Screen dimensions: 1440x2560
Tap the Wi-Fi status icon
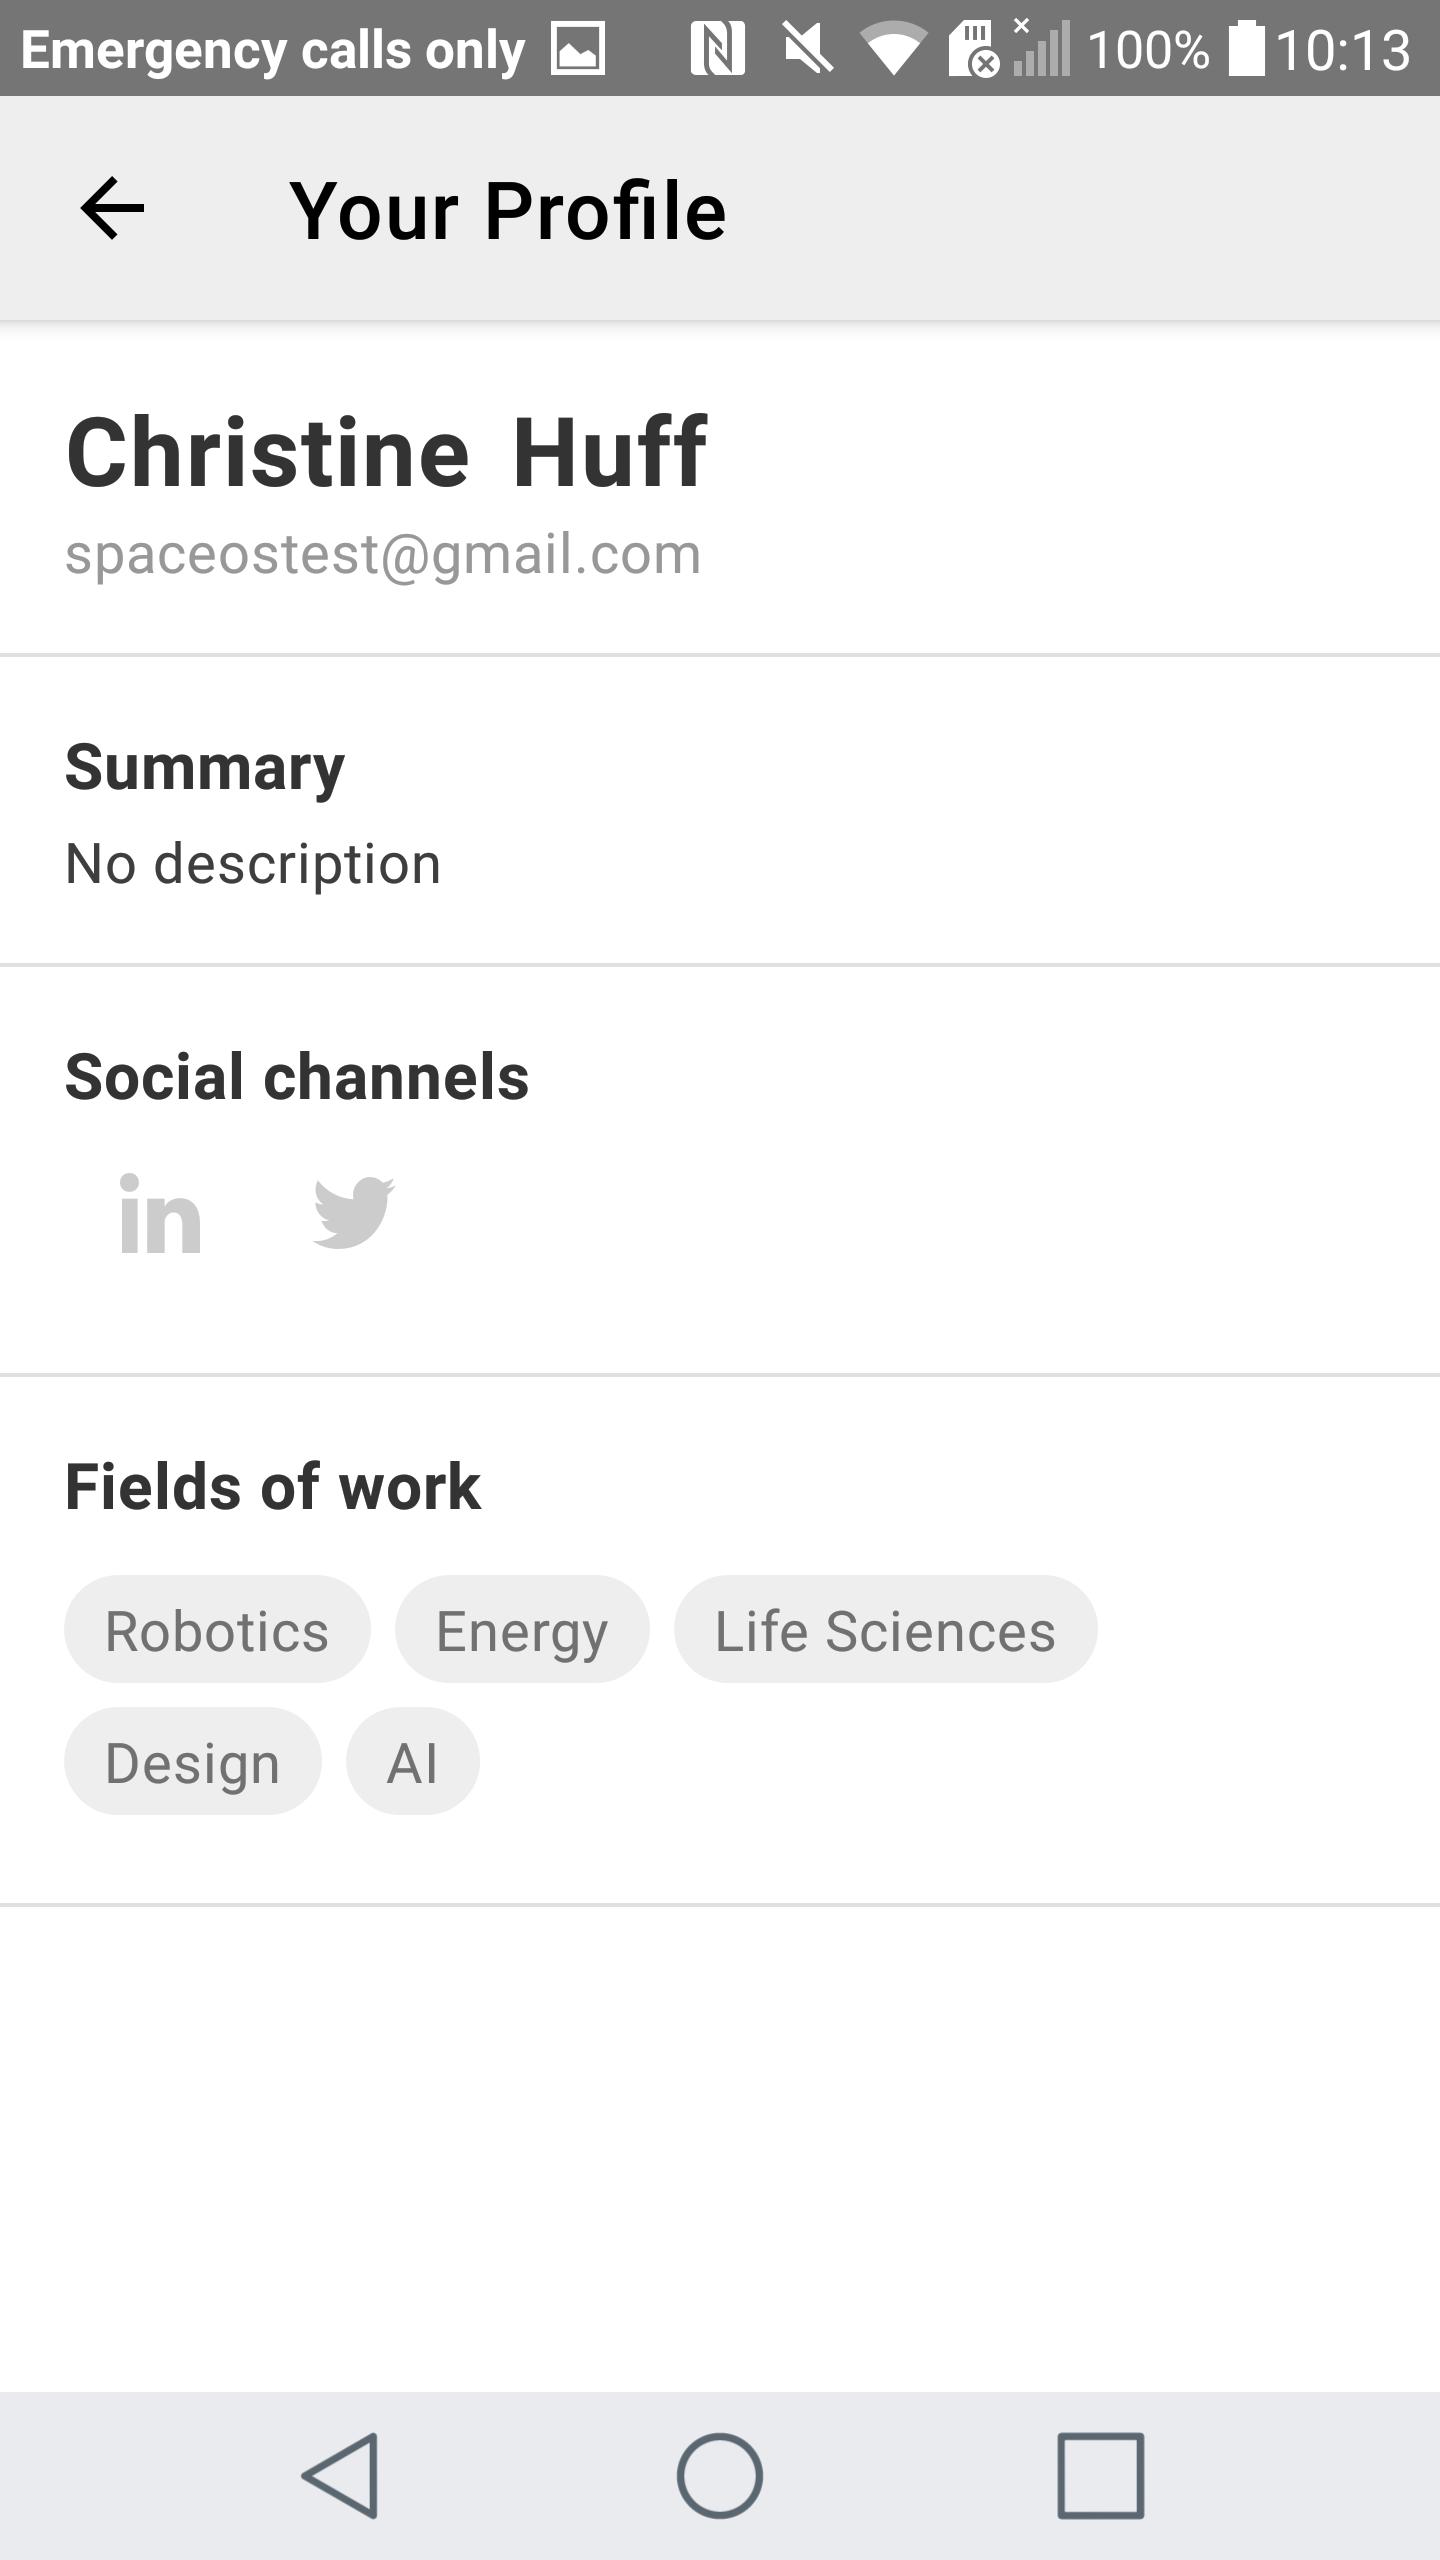coord(893,49)
